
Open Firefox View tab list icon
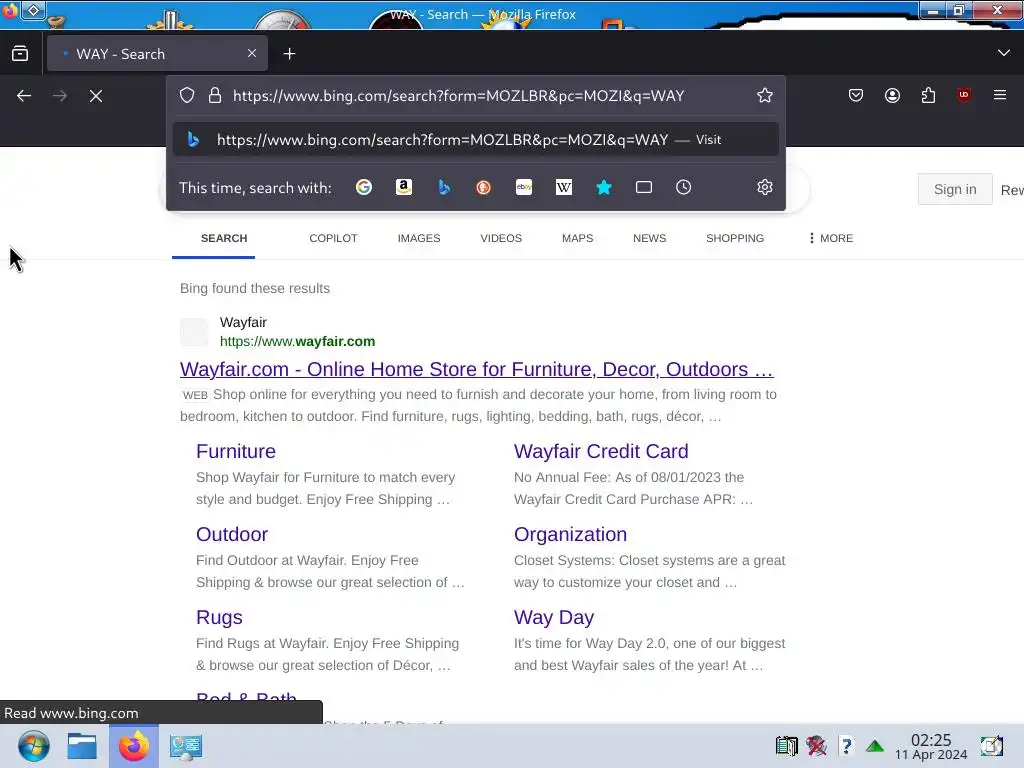[20, 54]
